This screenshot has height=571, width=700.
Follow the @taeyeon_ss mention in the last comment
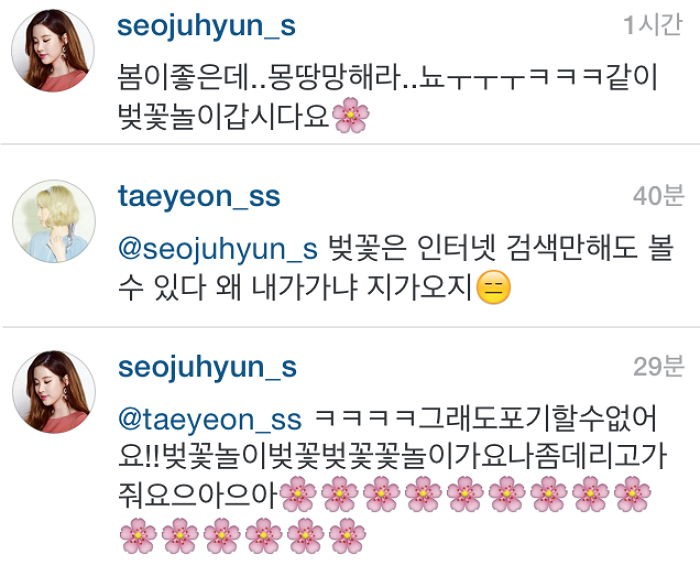[210, 420]
